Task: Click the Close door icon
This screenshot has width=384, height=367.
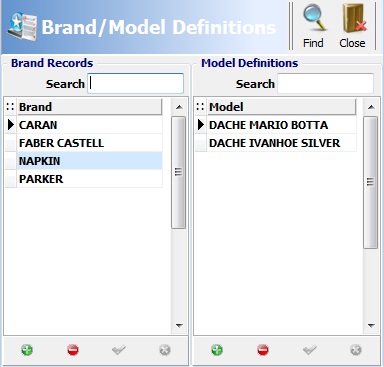Action: (354, 18)
